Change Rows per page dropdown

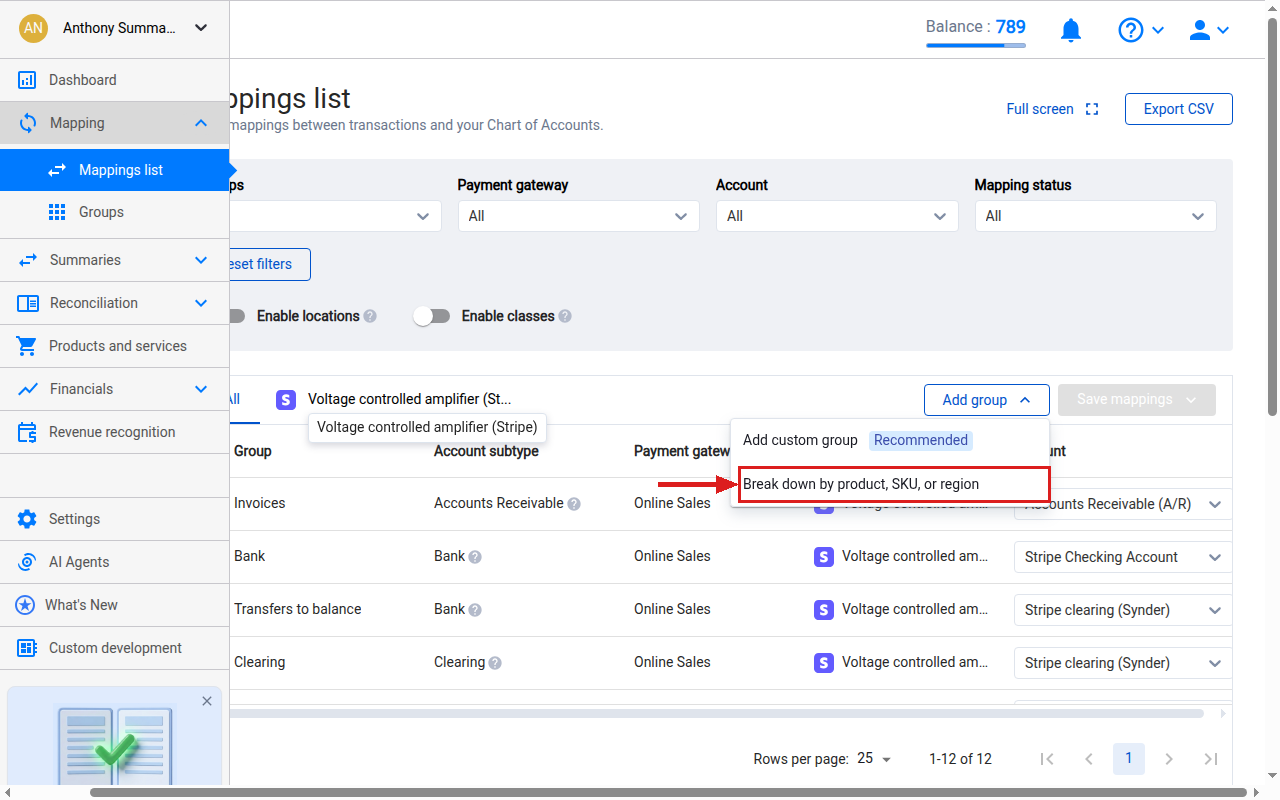coord(874,759)
